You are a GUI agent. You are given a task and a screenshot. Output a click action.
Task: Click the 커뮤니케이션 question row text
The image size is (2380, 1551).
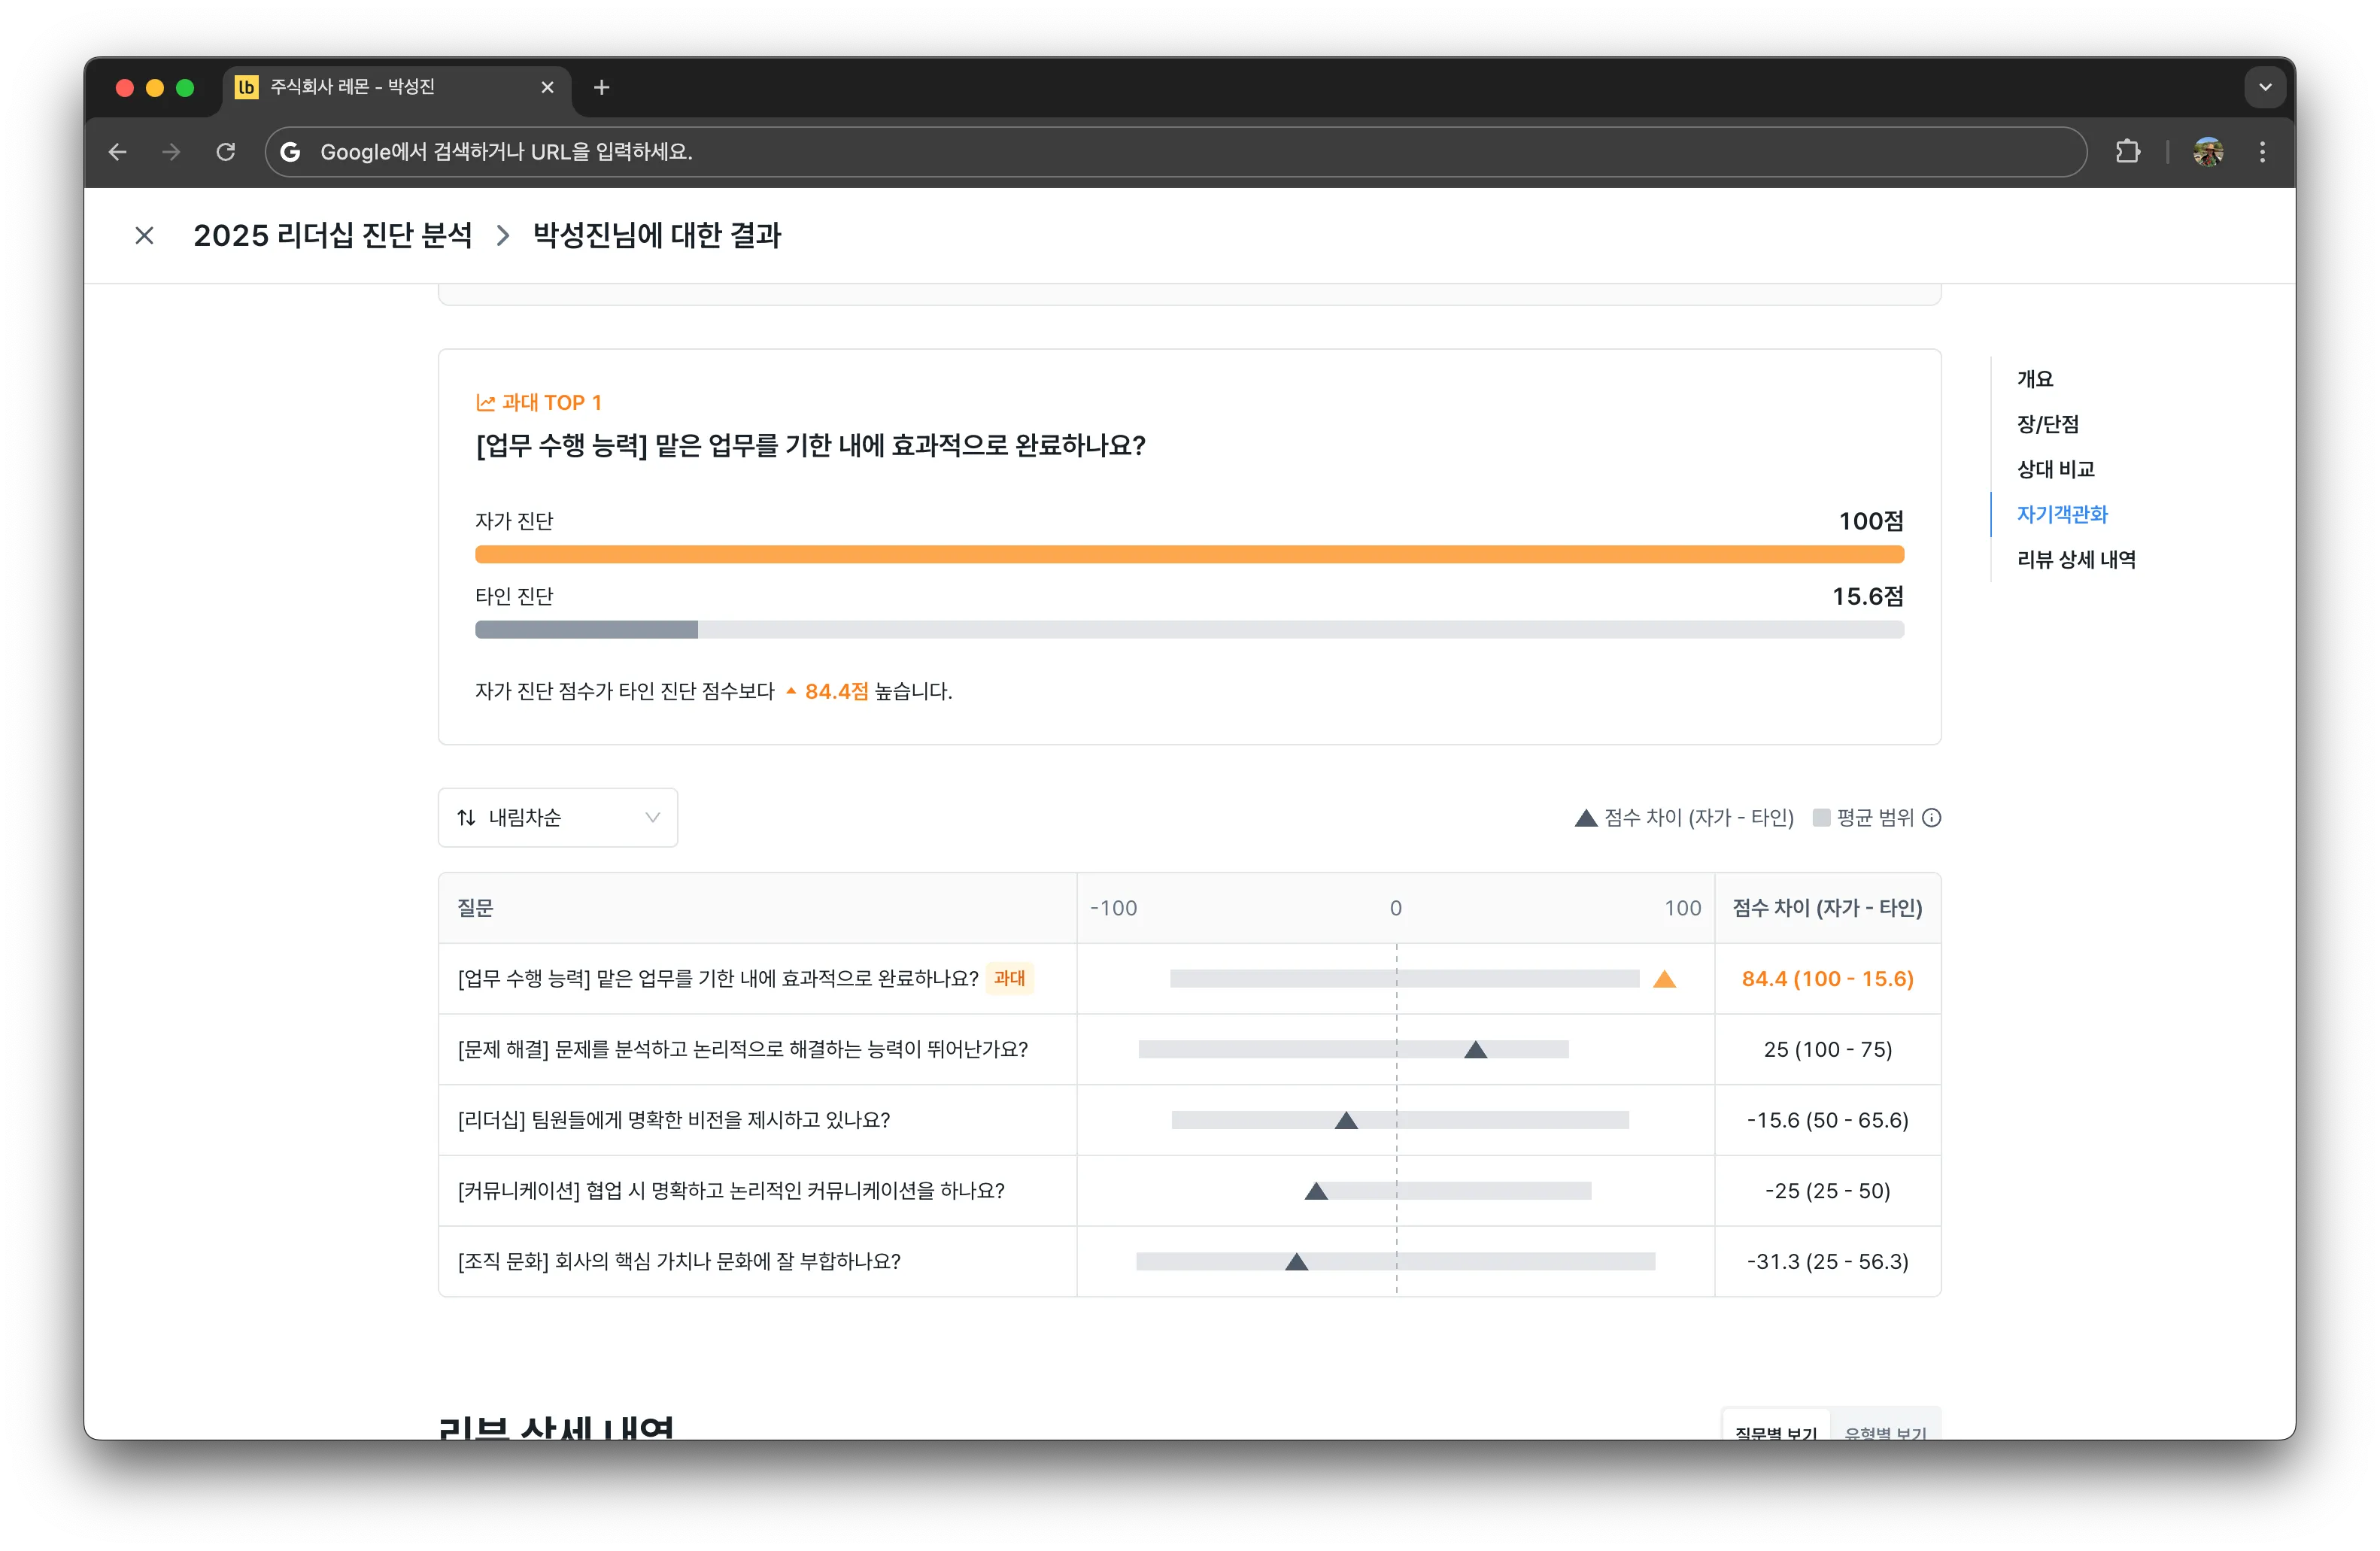point(730,1191)
